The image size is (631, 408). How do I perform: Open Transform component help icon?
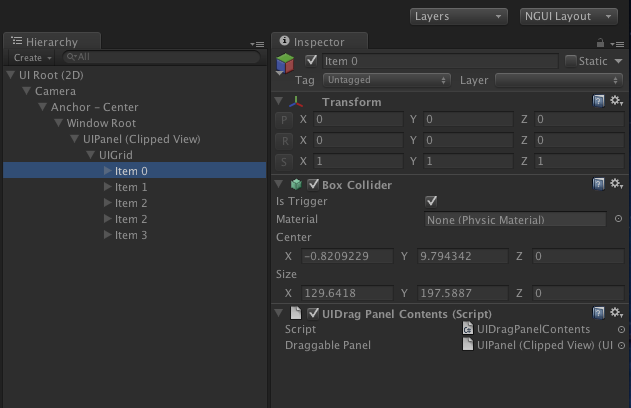click(x=598, y=101)
